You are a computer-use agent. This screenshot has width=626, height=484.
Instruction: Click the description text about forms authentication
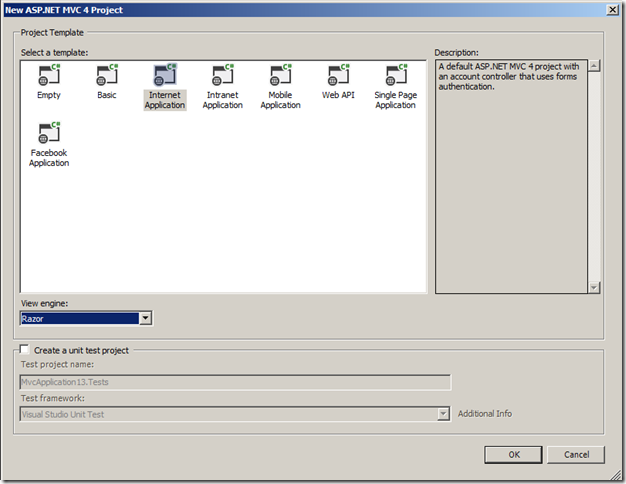[509, 76]
